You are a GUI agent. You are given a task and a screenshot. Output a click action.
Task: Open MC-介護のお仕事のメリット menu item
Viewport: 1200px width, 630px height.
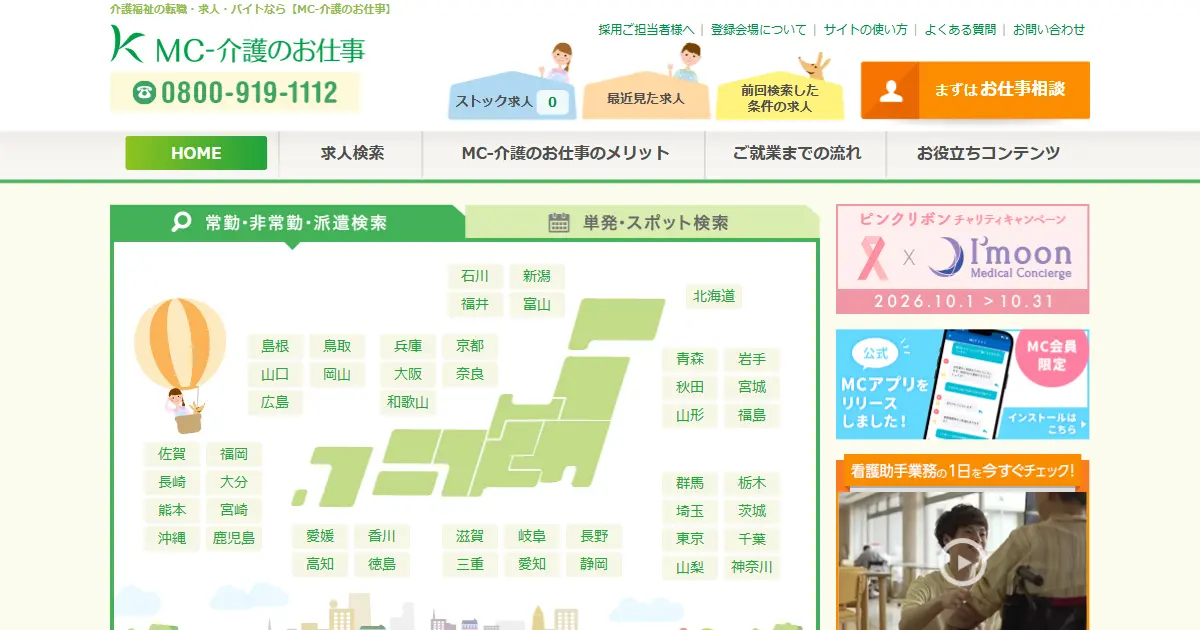[565, 153]
